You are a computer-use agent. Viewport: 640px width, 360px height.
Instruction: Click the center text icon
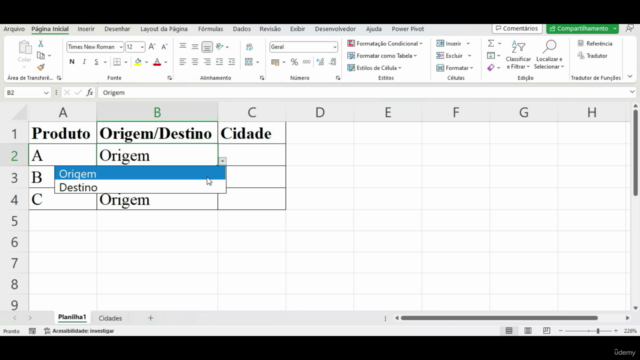pyautogui.click(x=195, y=62)
